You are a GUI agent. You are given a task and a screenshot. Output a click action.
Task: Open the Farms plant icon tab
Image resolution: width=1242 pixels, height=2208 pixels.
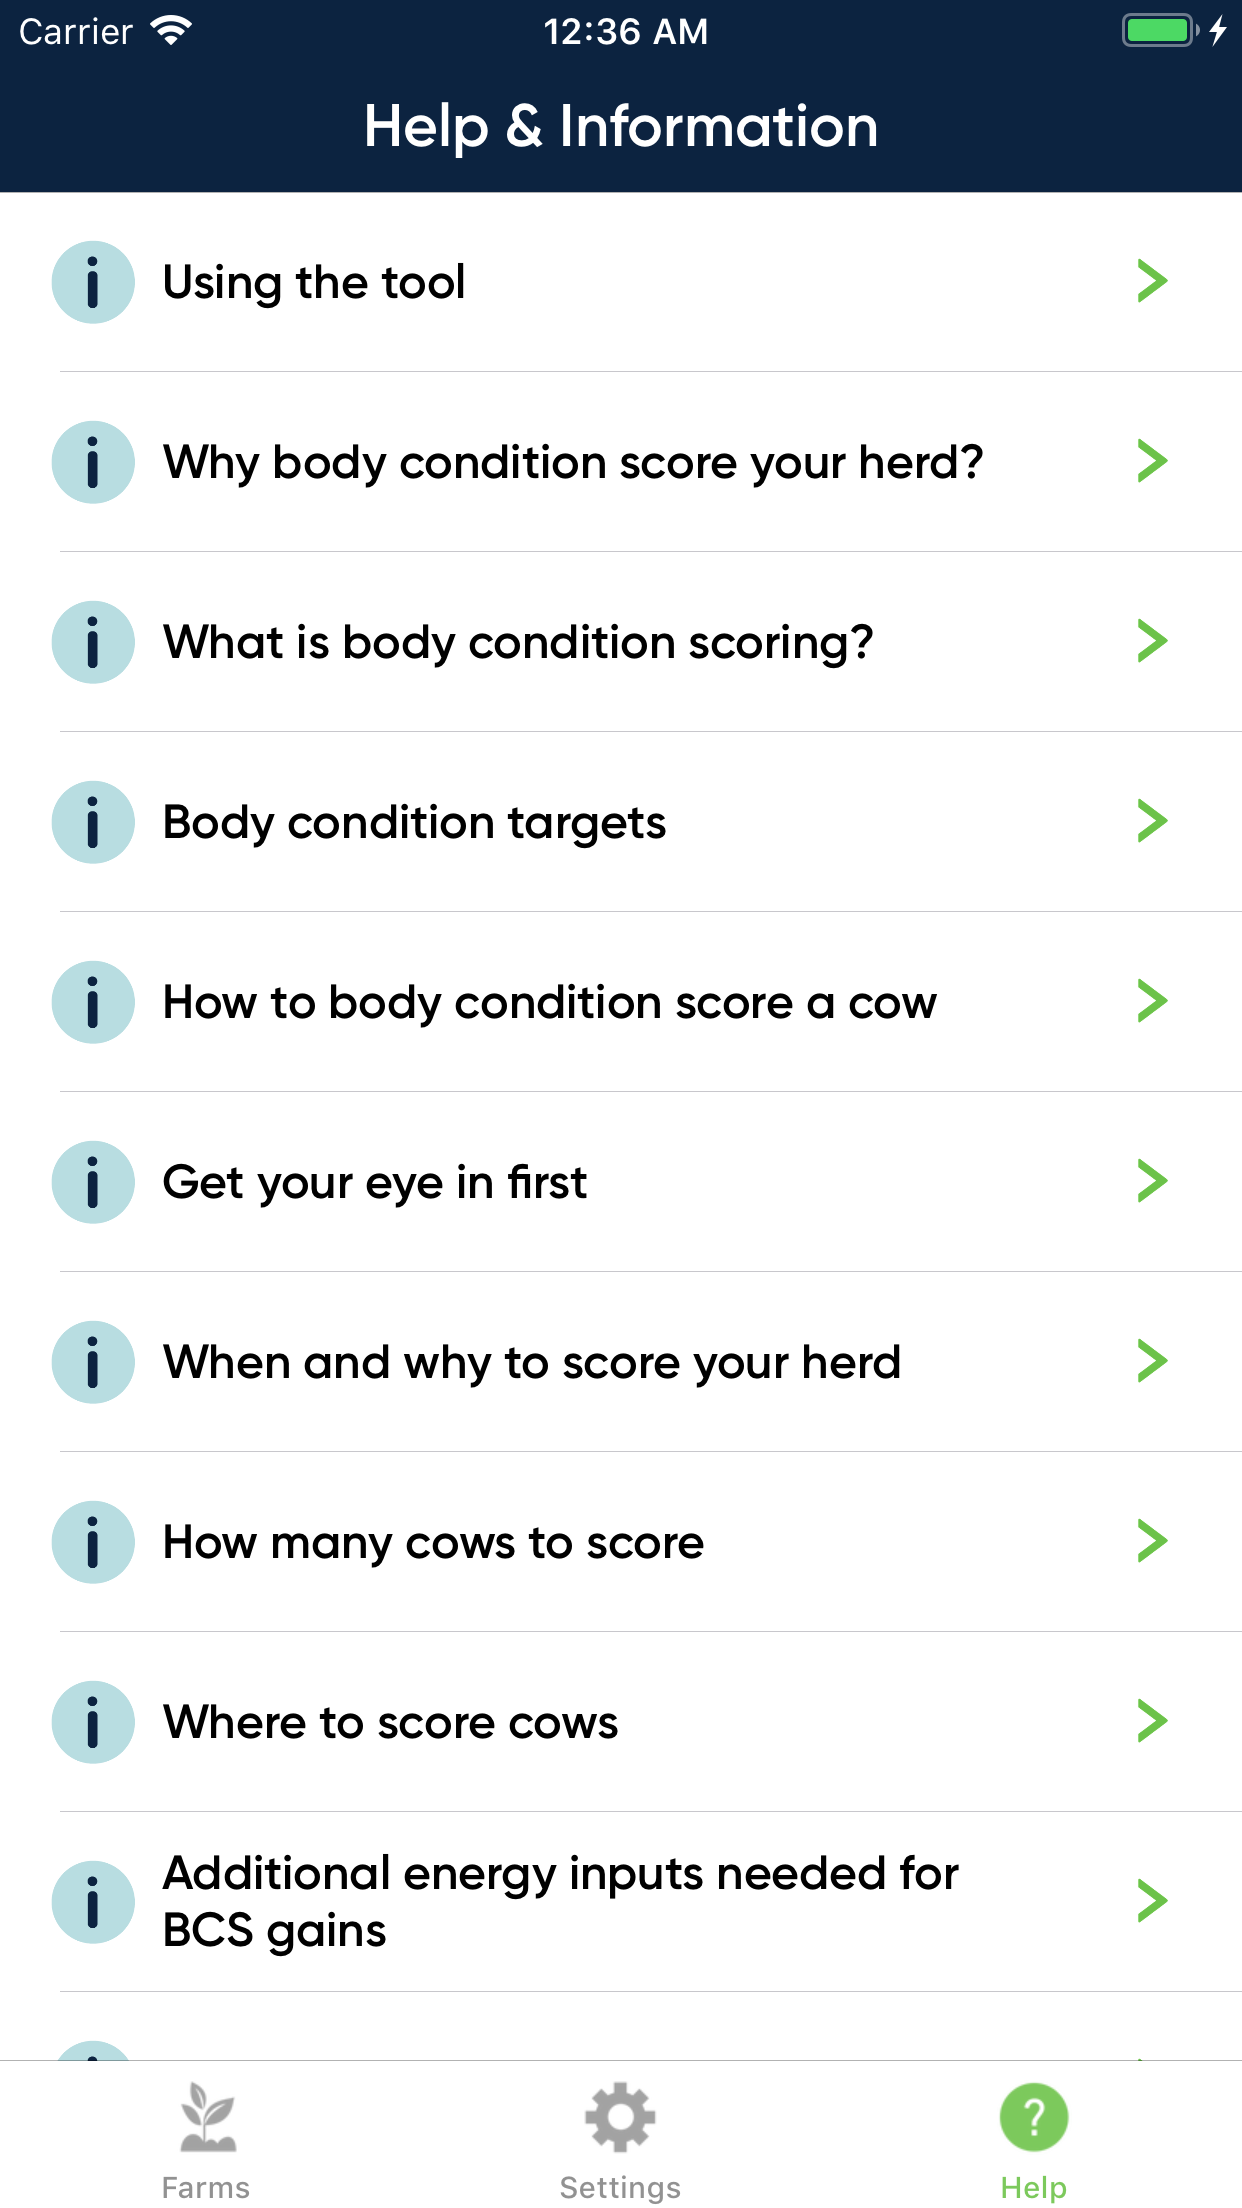pos(206,2140)
